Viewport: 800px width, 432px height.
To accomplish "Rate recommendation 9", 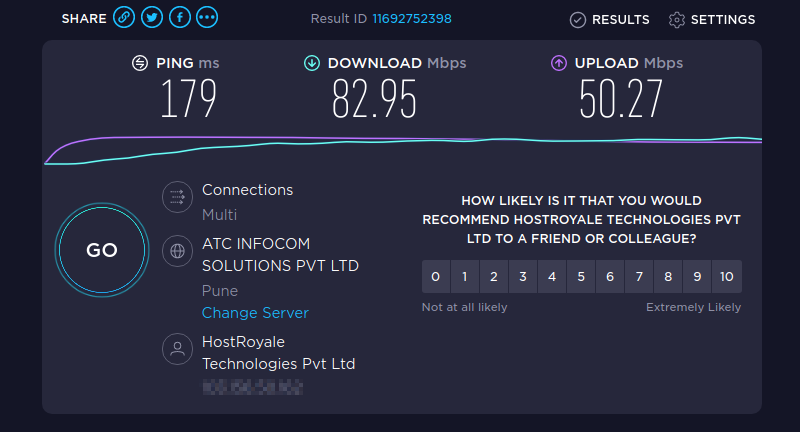I will tap(697, 276).
